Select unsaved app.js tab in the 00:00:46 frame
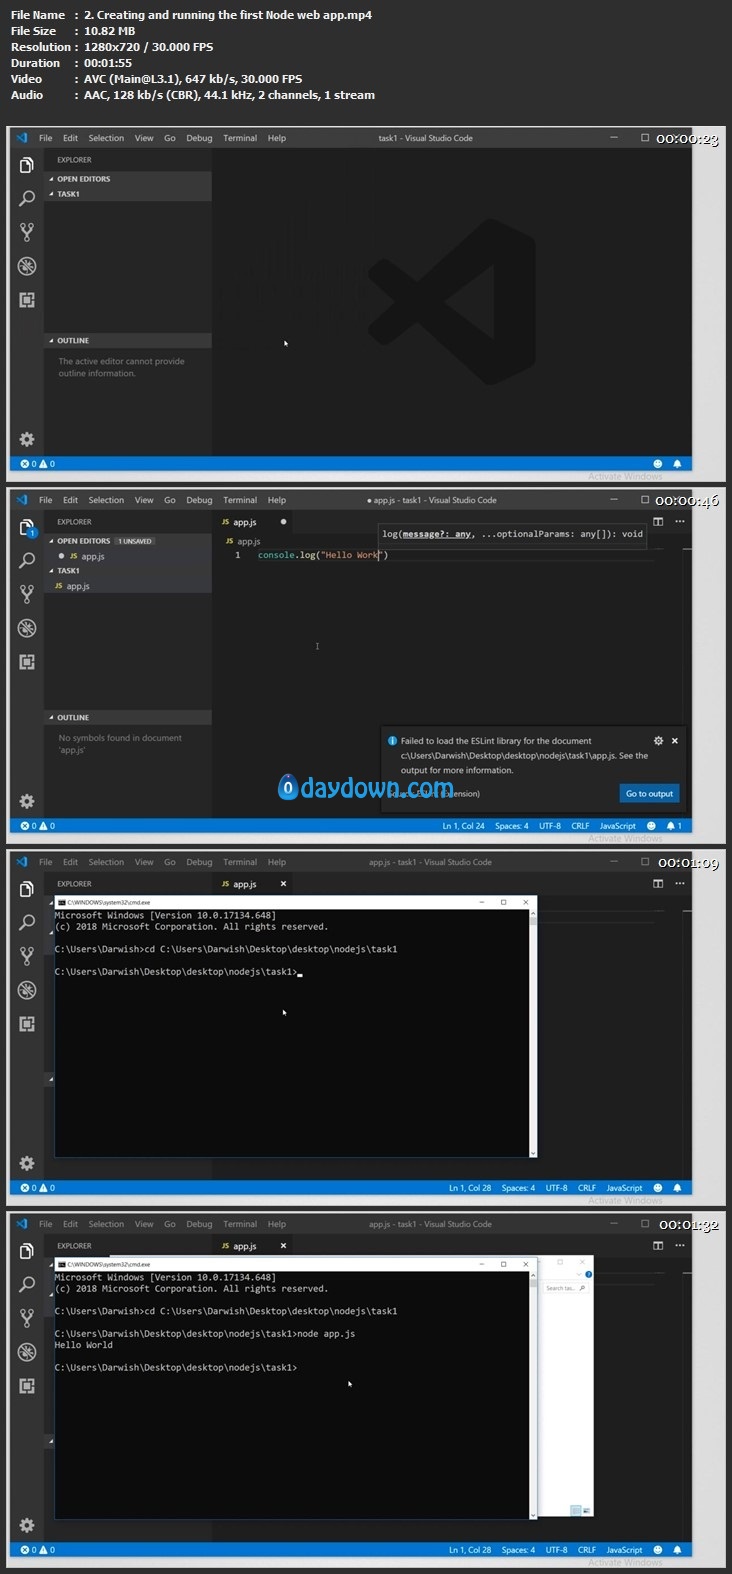This screenshot has width=732, height=1574. click(x=254, y=522)
